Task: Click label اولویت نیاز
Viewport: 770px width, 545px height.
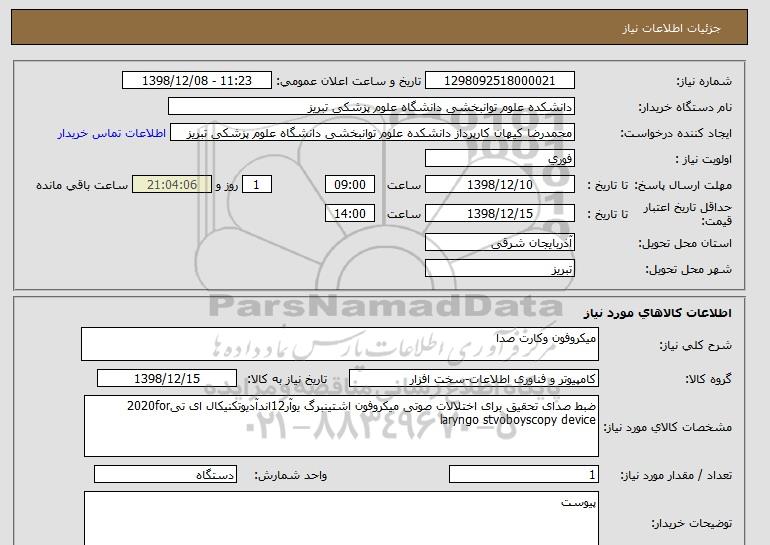Action: click(703, 160)
